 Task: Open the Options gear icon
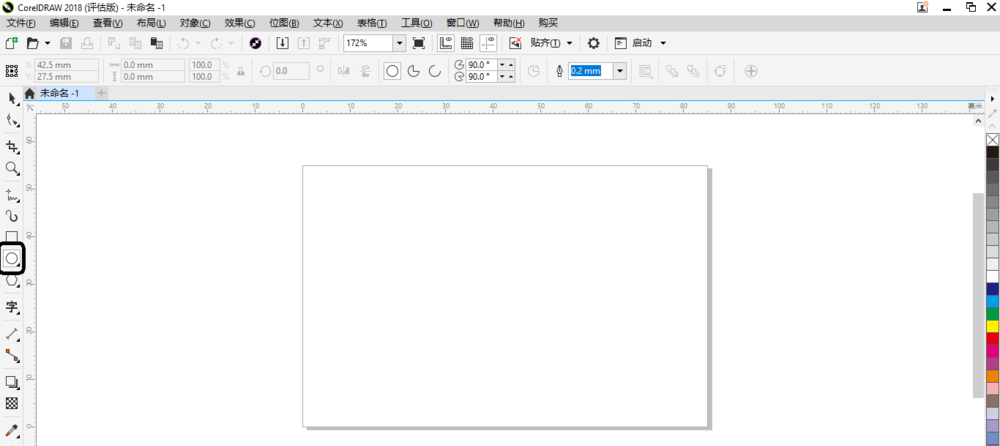coord(593,43)
